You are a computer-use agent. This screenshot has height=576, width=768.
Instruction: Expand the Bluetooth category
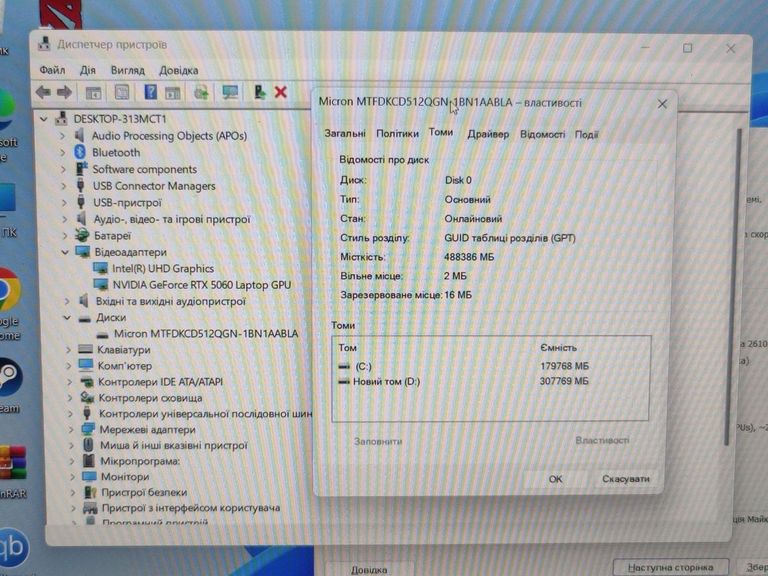63,153
